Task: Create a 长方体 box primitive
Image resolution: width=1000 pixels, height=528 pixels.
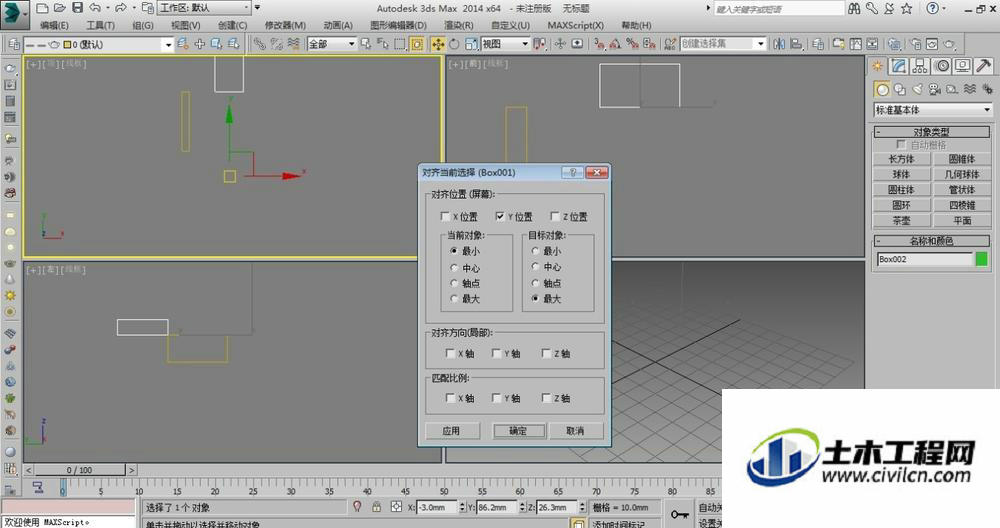Action: [x=901, y=159]
